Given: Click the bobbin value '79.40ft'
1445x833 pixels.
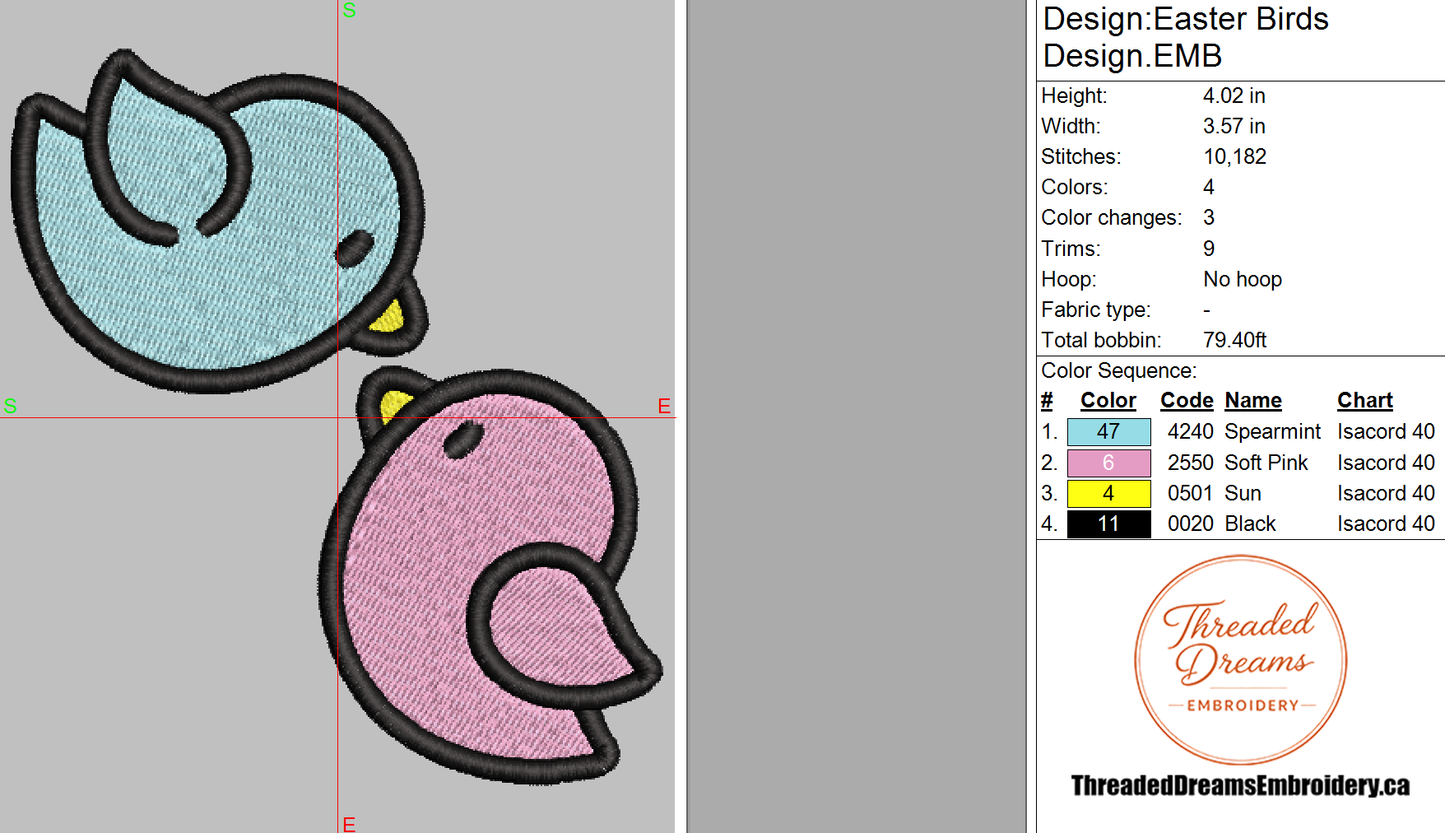Looking at the screenshot, I should (1235, 340).
